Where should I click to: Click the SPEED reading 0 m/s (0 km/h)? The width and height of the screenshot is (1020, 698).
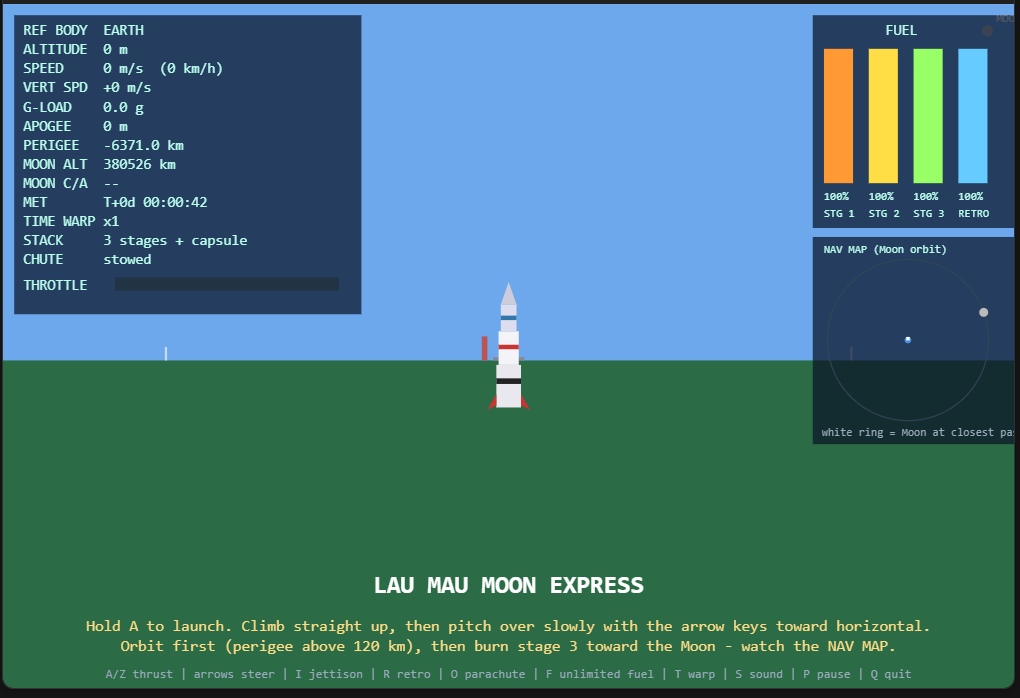tap(163, 68)
